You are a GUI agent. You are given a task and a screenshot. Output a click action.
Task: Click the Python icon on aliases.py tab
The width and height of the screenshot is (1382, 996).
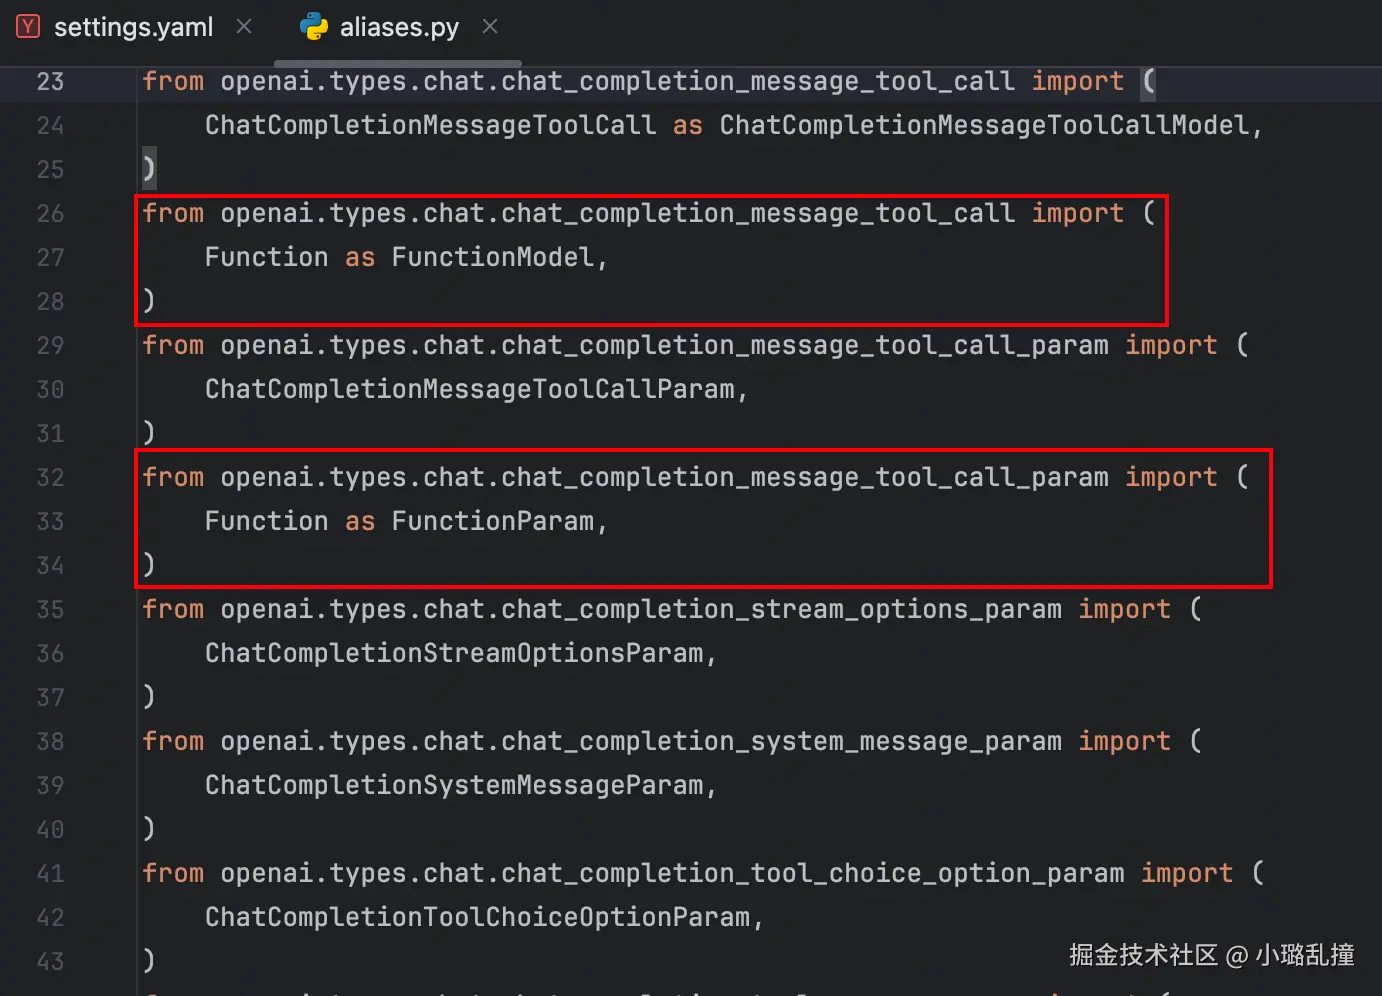314,27
